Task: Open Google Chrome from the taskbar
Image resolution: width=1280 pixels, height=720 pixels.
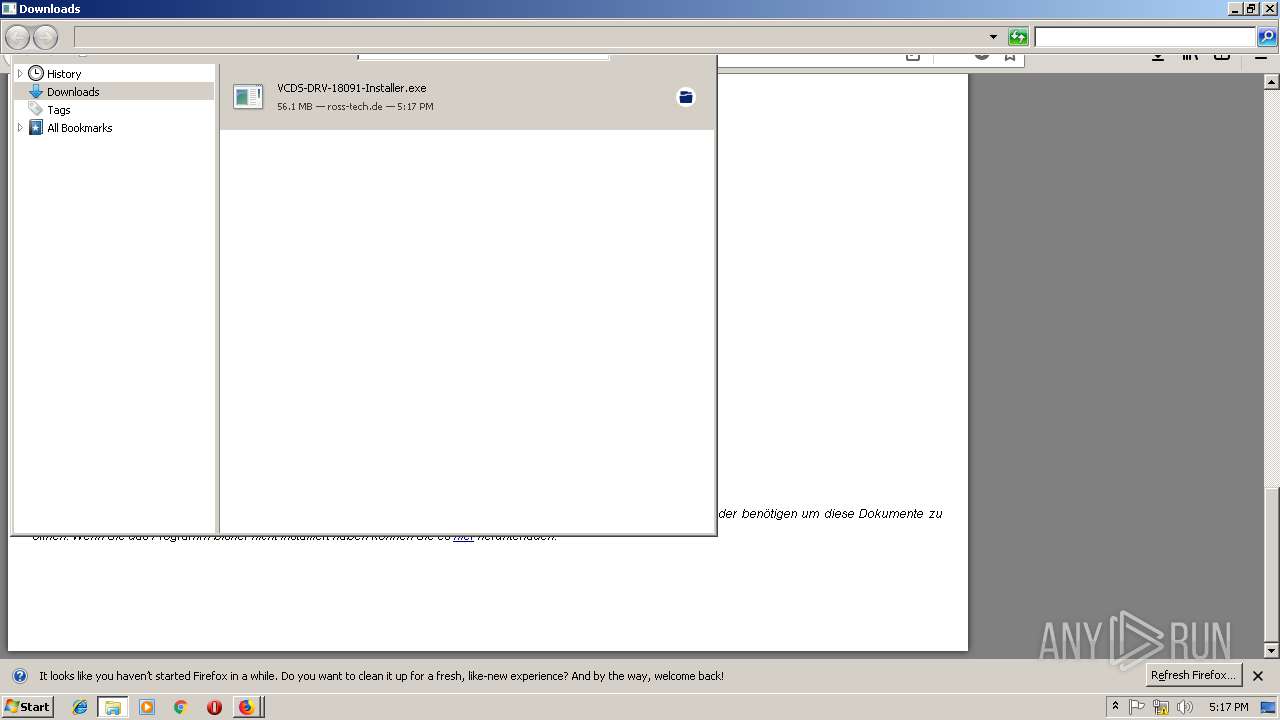Action: point(180,707)
